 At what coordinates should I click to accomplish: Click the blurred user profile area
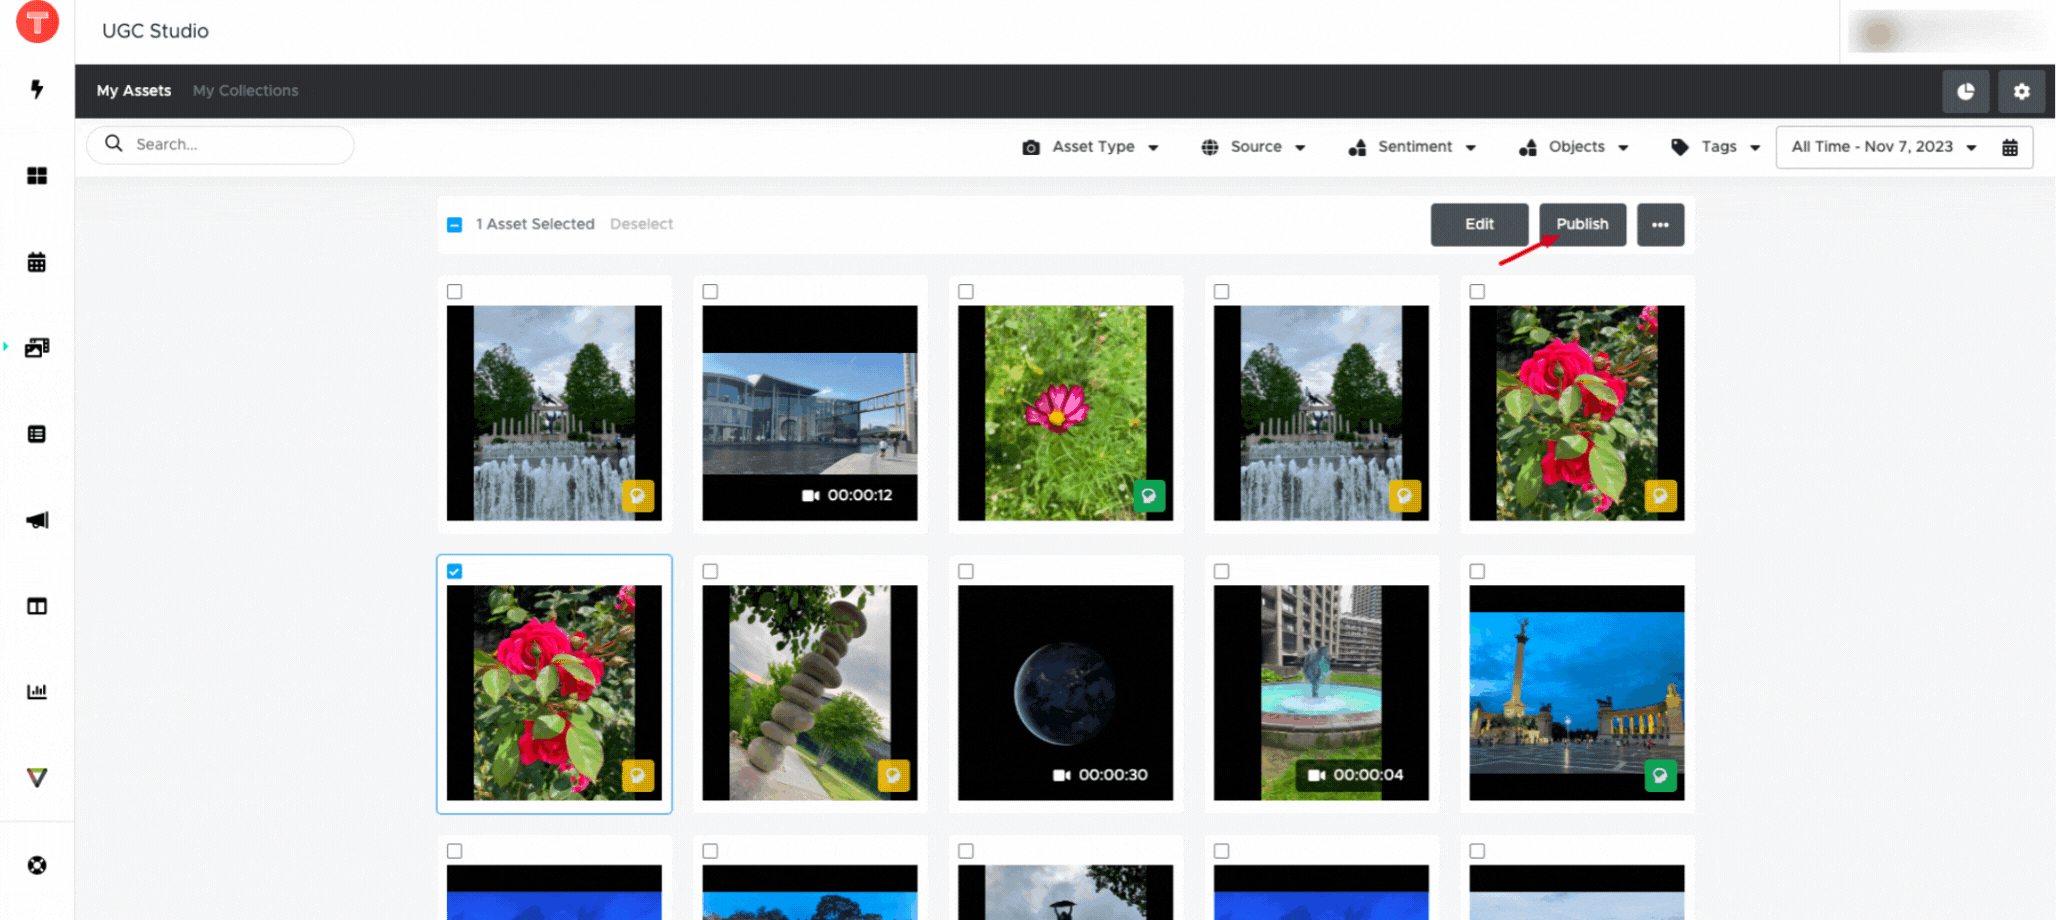1946,31
